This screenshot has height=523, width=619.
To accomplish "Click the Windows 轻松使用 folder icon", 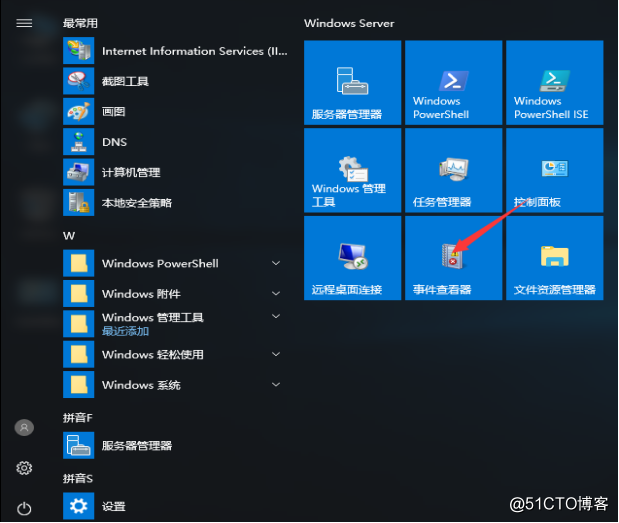I will [x=79, y=354].
